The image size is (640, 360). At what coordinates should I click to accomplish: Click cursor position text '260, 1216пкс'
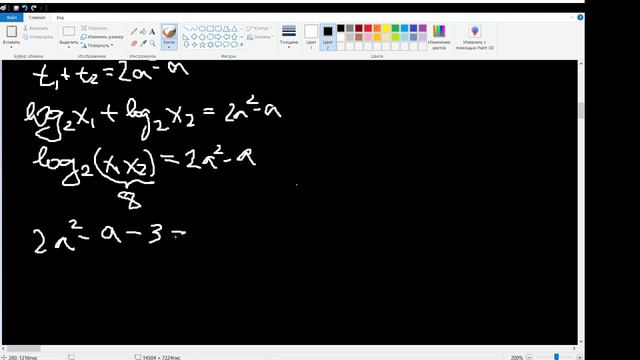[23, 358]
